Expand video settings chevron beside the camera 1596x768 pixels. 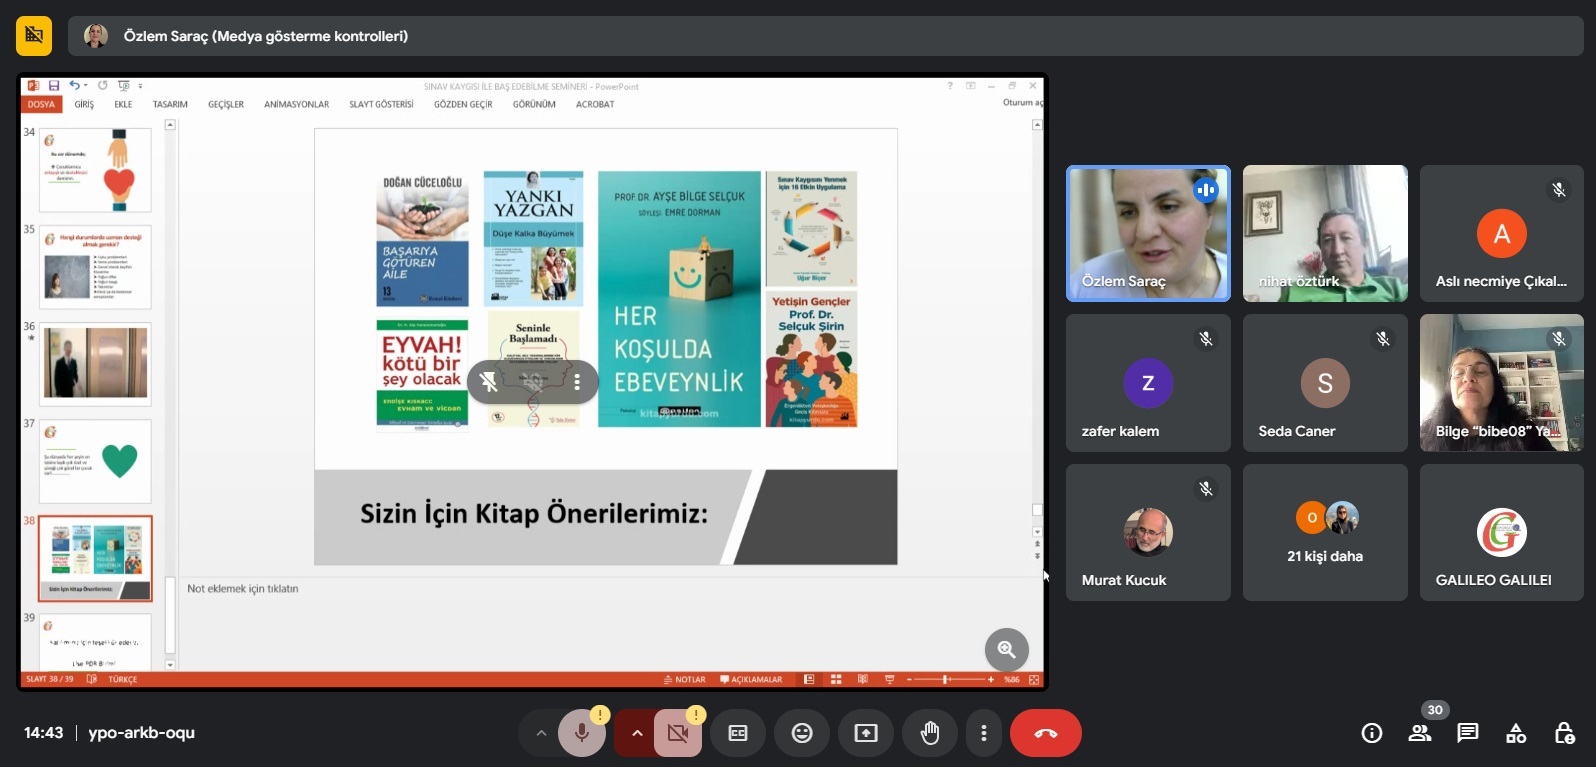point(636,733)
